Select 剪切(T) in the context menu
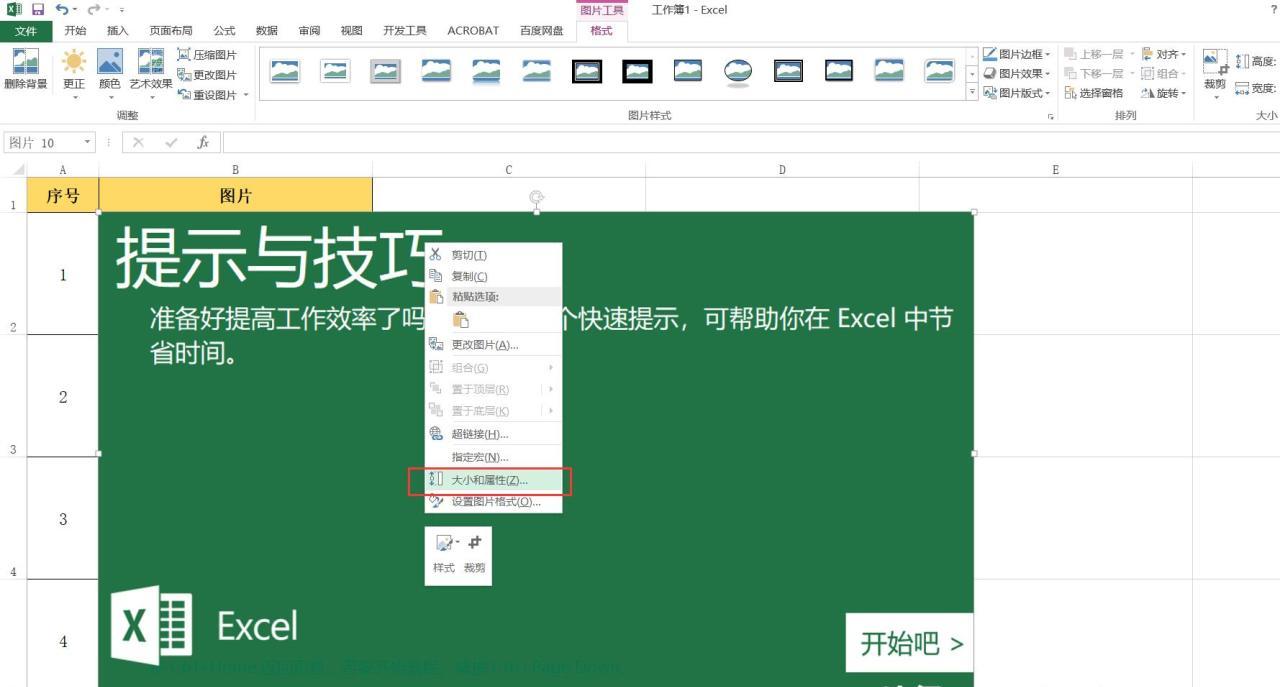 click(493, 255)
